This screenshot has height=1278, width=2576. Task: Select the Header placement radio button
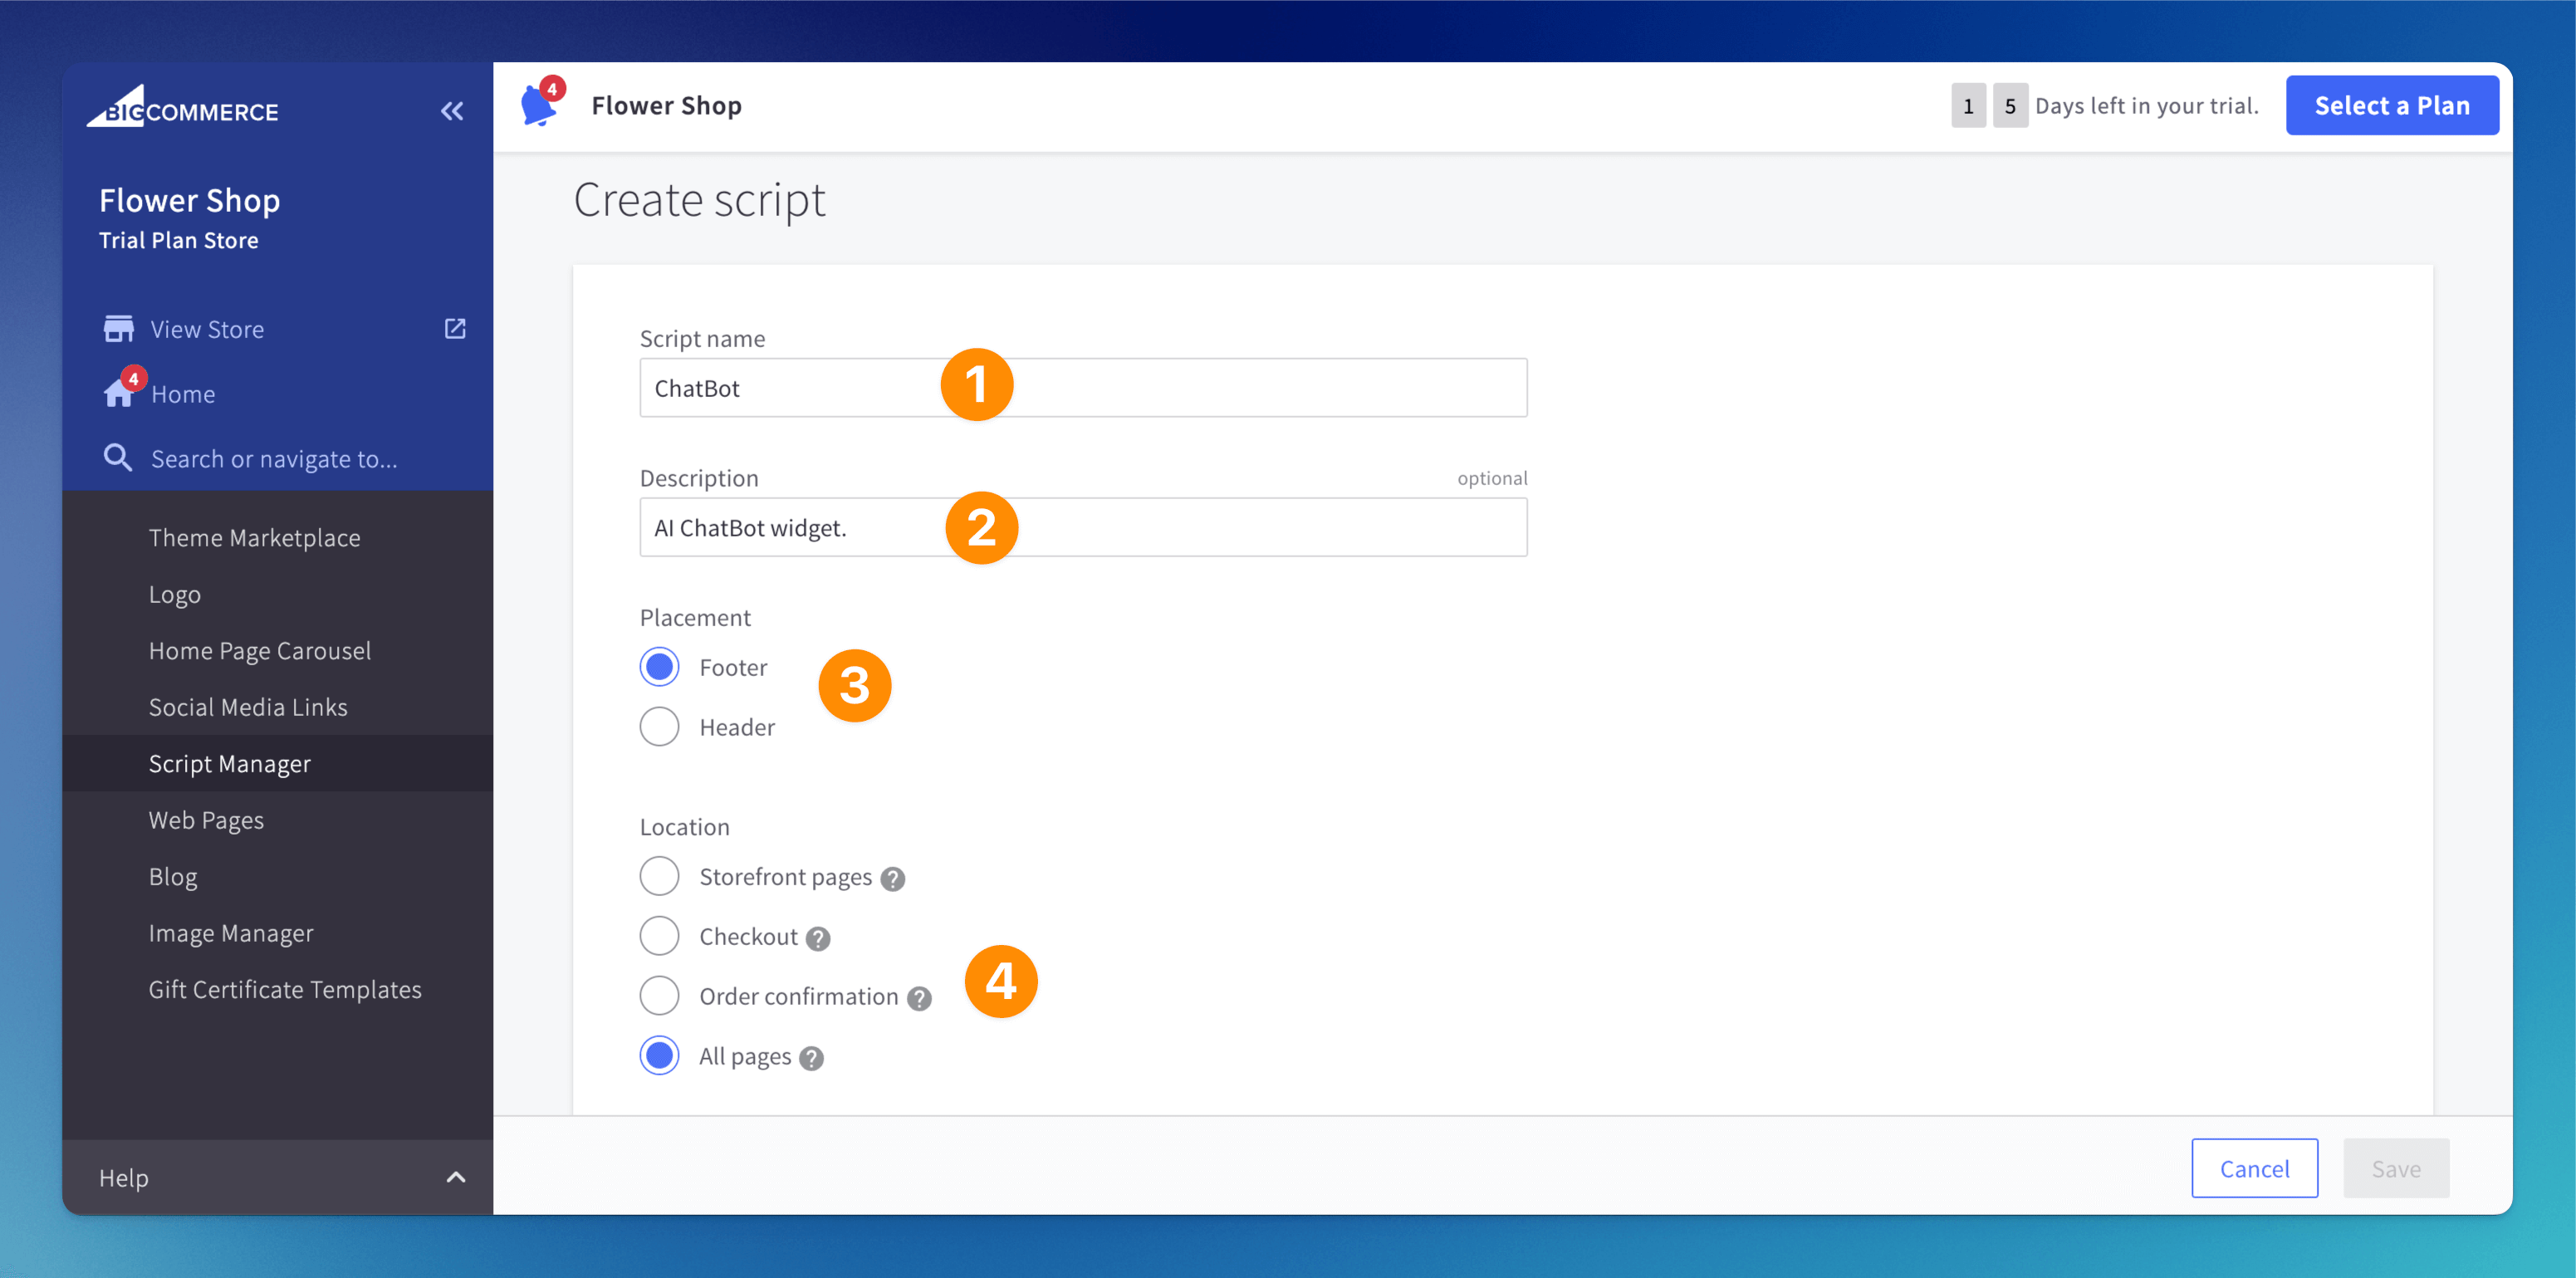pos(659,727)
